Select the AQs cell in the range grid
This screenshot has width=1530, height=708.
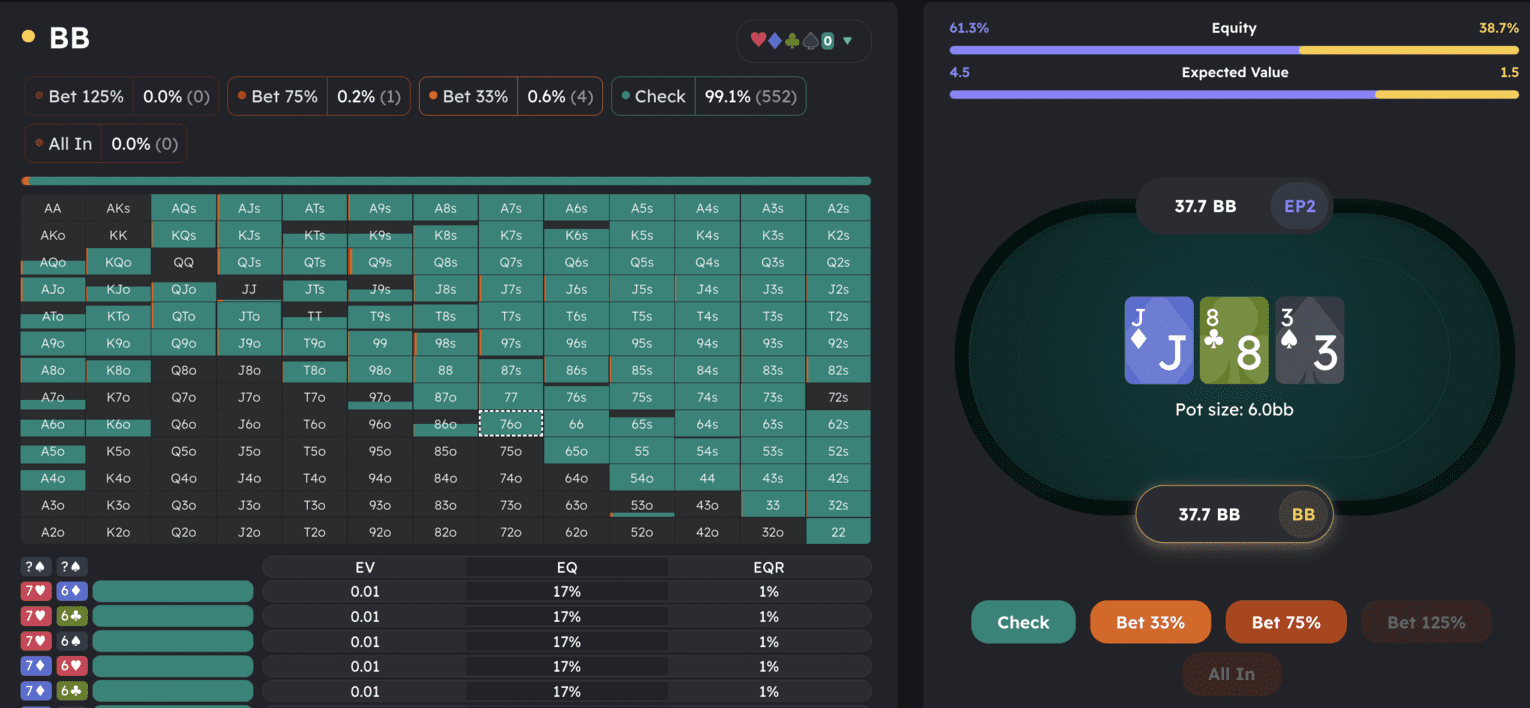pyautogui.click(x=184, y=208)
